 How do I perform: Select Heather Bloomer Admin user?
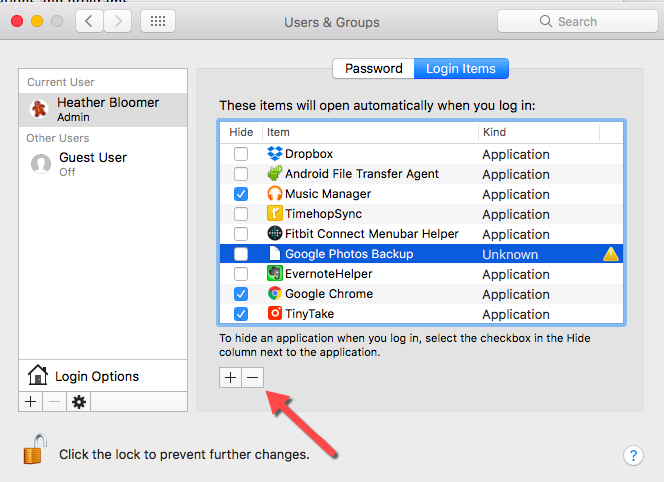103,110
